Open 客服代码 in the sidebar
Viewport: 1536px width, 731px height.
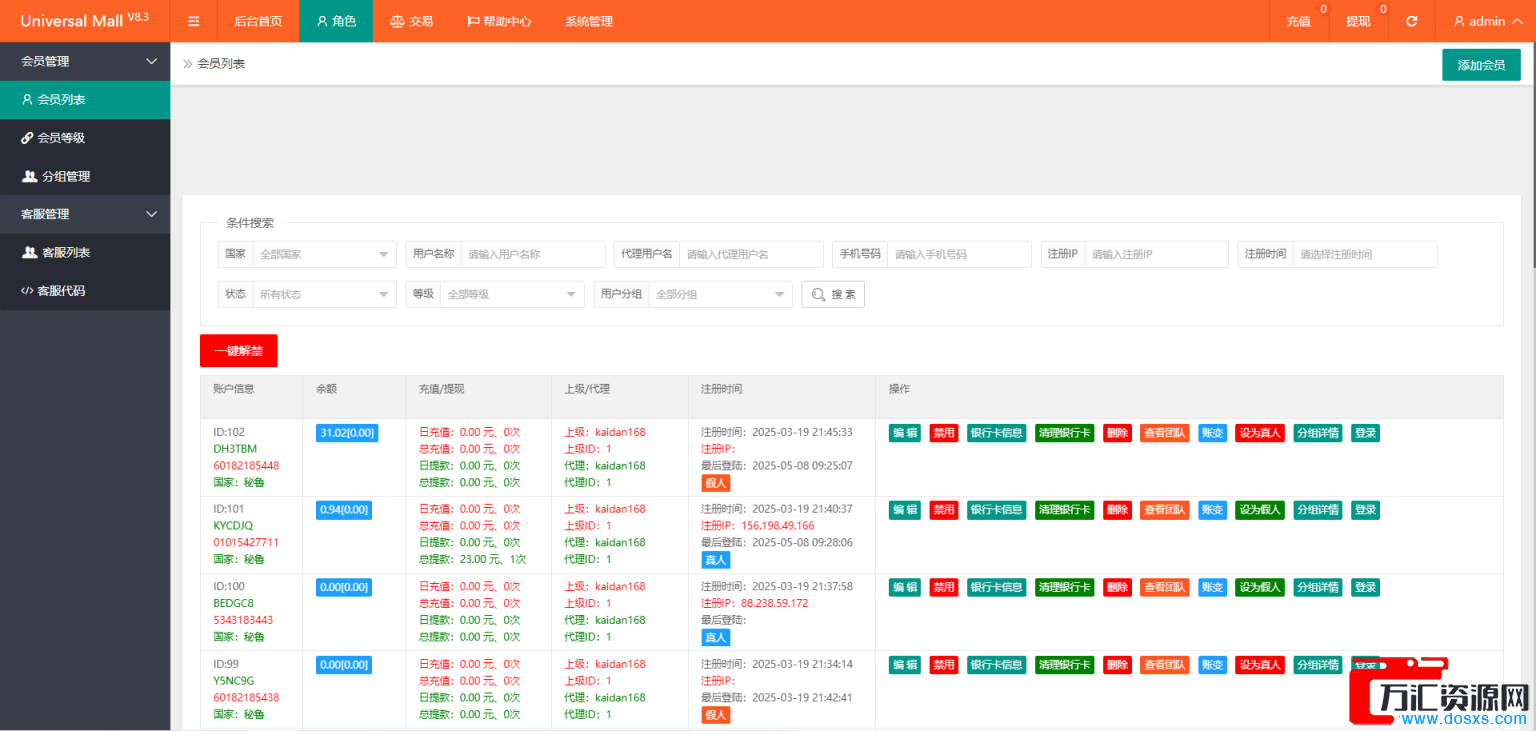pyautogui.click(x=85, y=291)
